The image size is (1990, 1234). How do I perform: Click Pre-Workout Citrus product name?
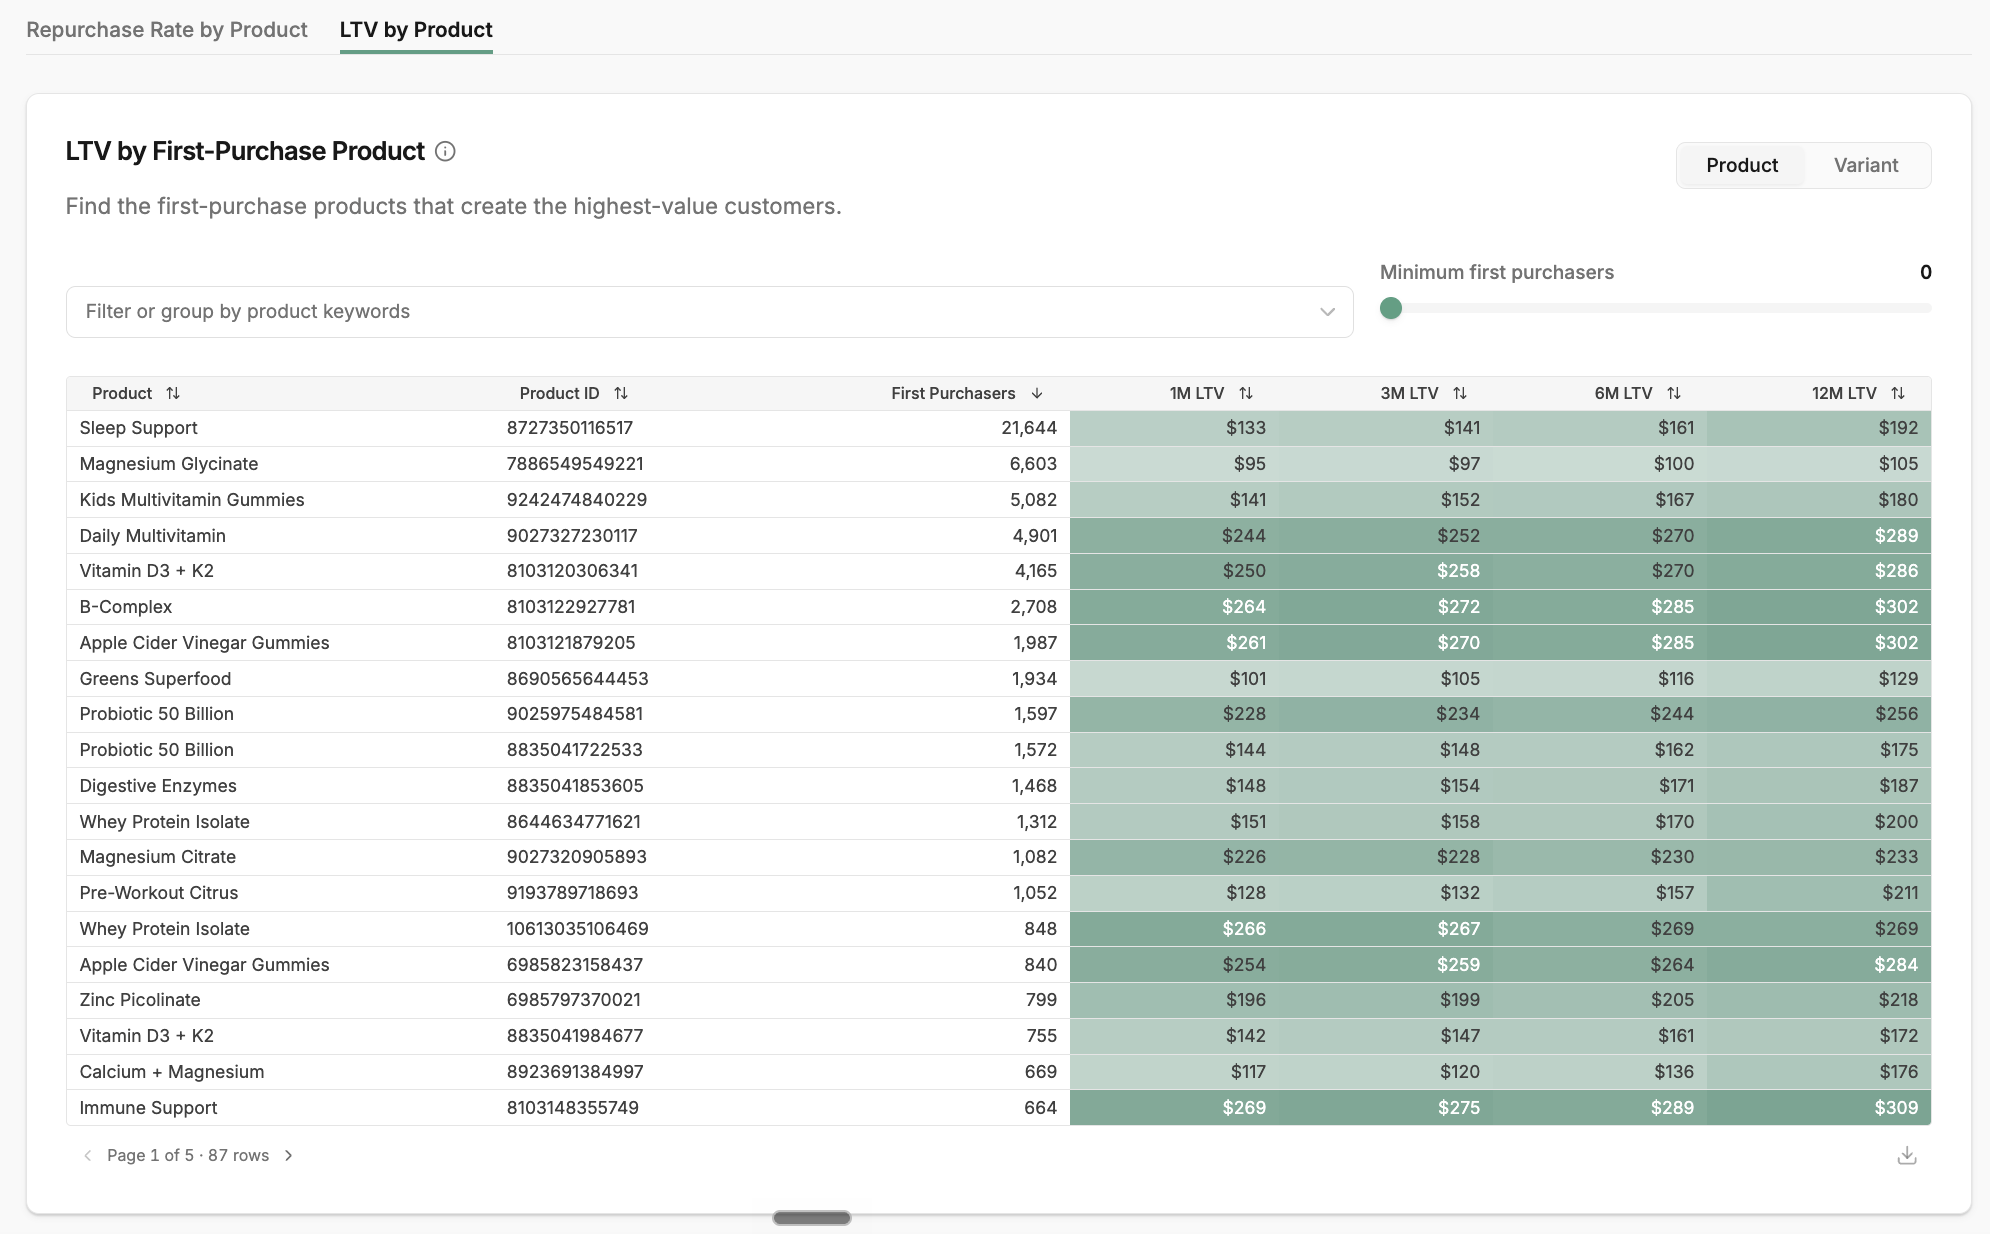[159, 893]
